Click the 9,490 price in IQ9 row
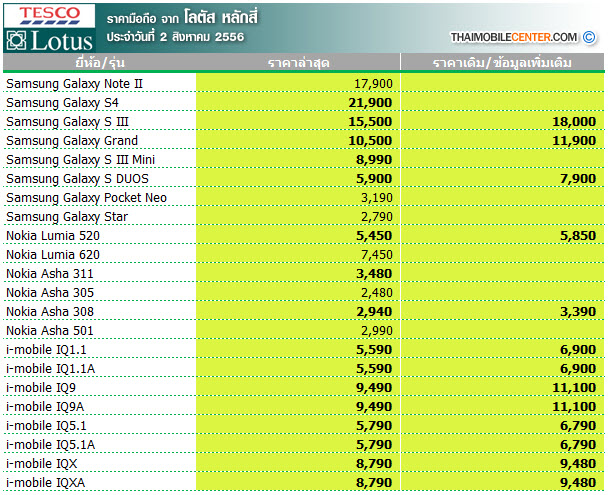Screen dimensions: 608x495 pos(374,388)
